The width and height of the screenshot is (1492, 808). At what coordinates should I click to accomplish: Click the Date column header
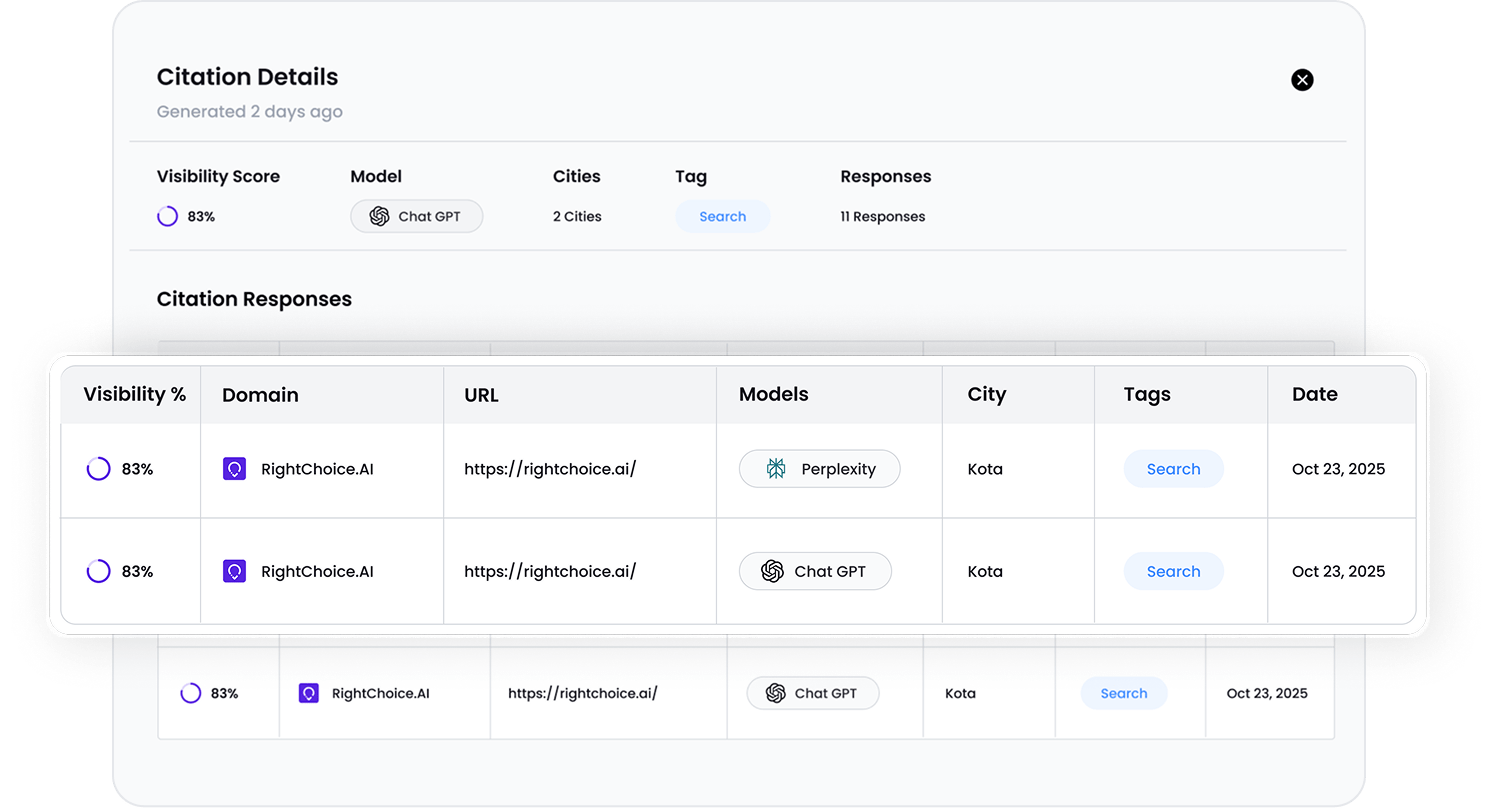coord(1314,394)
